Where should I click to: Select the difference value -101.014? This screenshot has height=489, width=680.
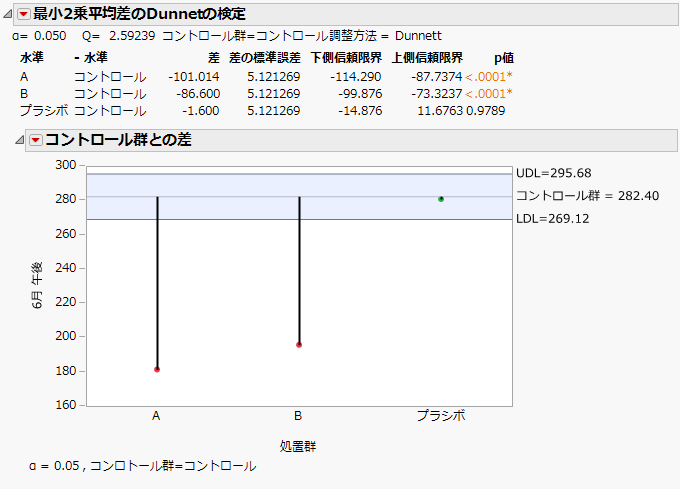[x=194, y=77]
